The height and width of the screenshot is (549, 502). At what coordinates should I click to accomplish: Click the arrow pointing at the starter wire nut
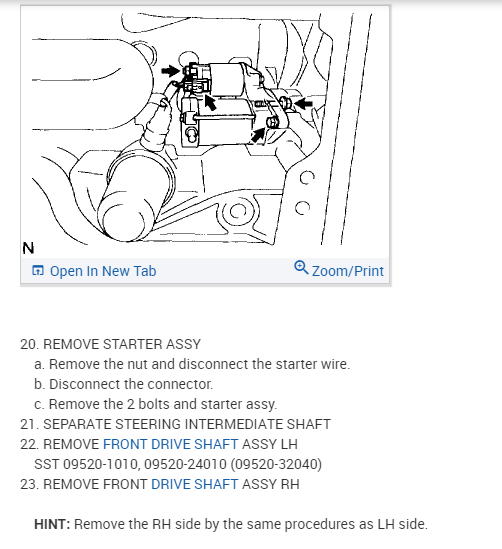[x=170, y=71]
